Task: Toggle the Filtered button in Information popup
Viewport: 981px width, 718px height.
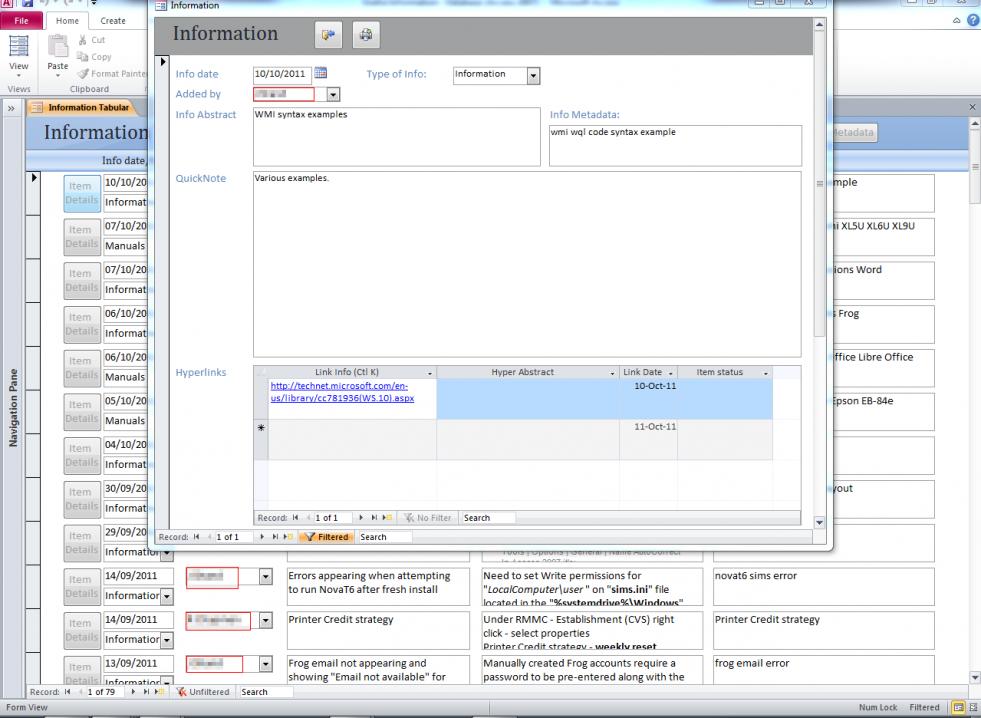Action: [327, 537]
